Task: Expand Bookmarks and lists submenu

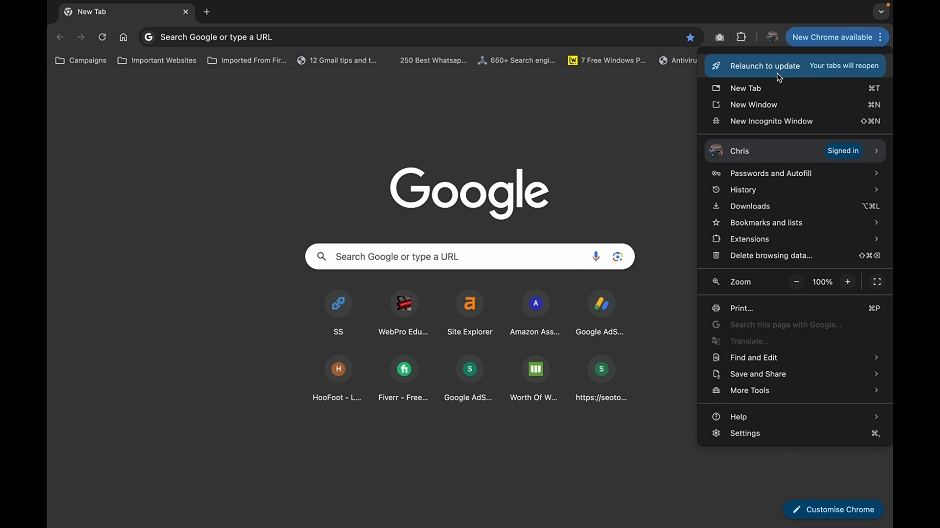Action: [x=795, y=222]
